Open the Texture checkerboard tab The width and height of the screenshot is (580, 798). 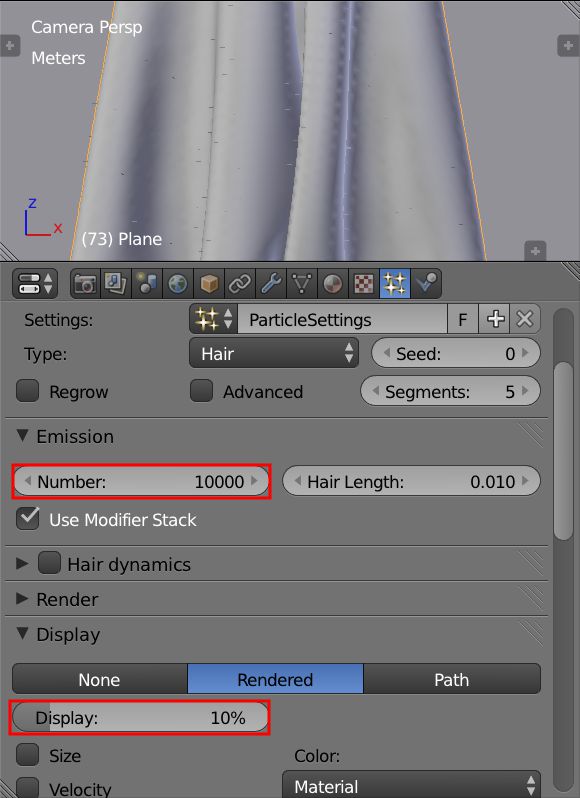pos(364,283)
